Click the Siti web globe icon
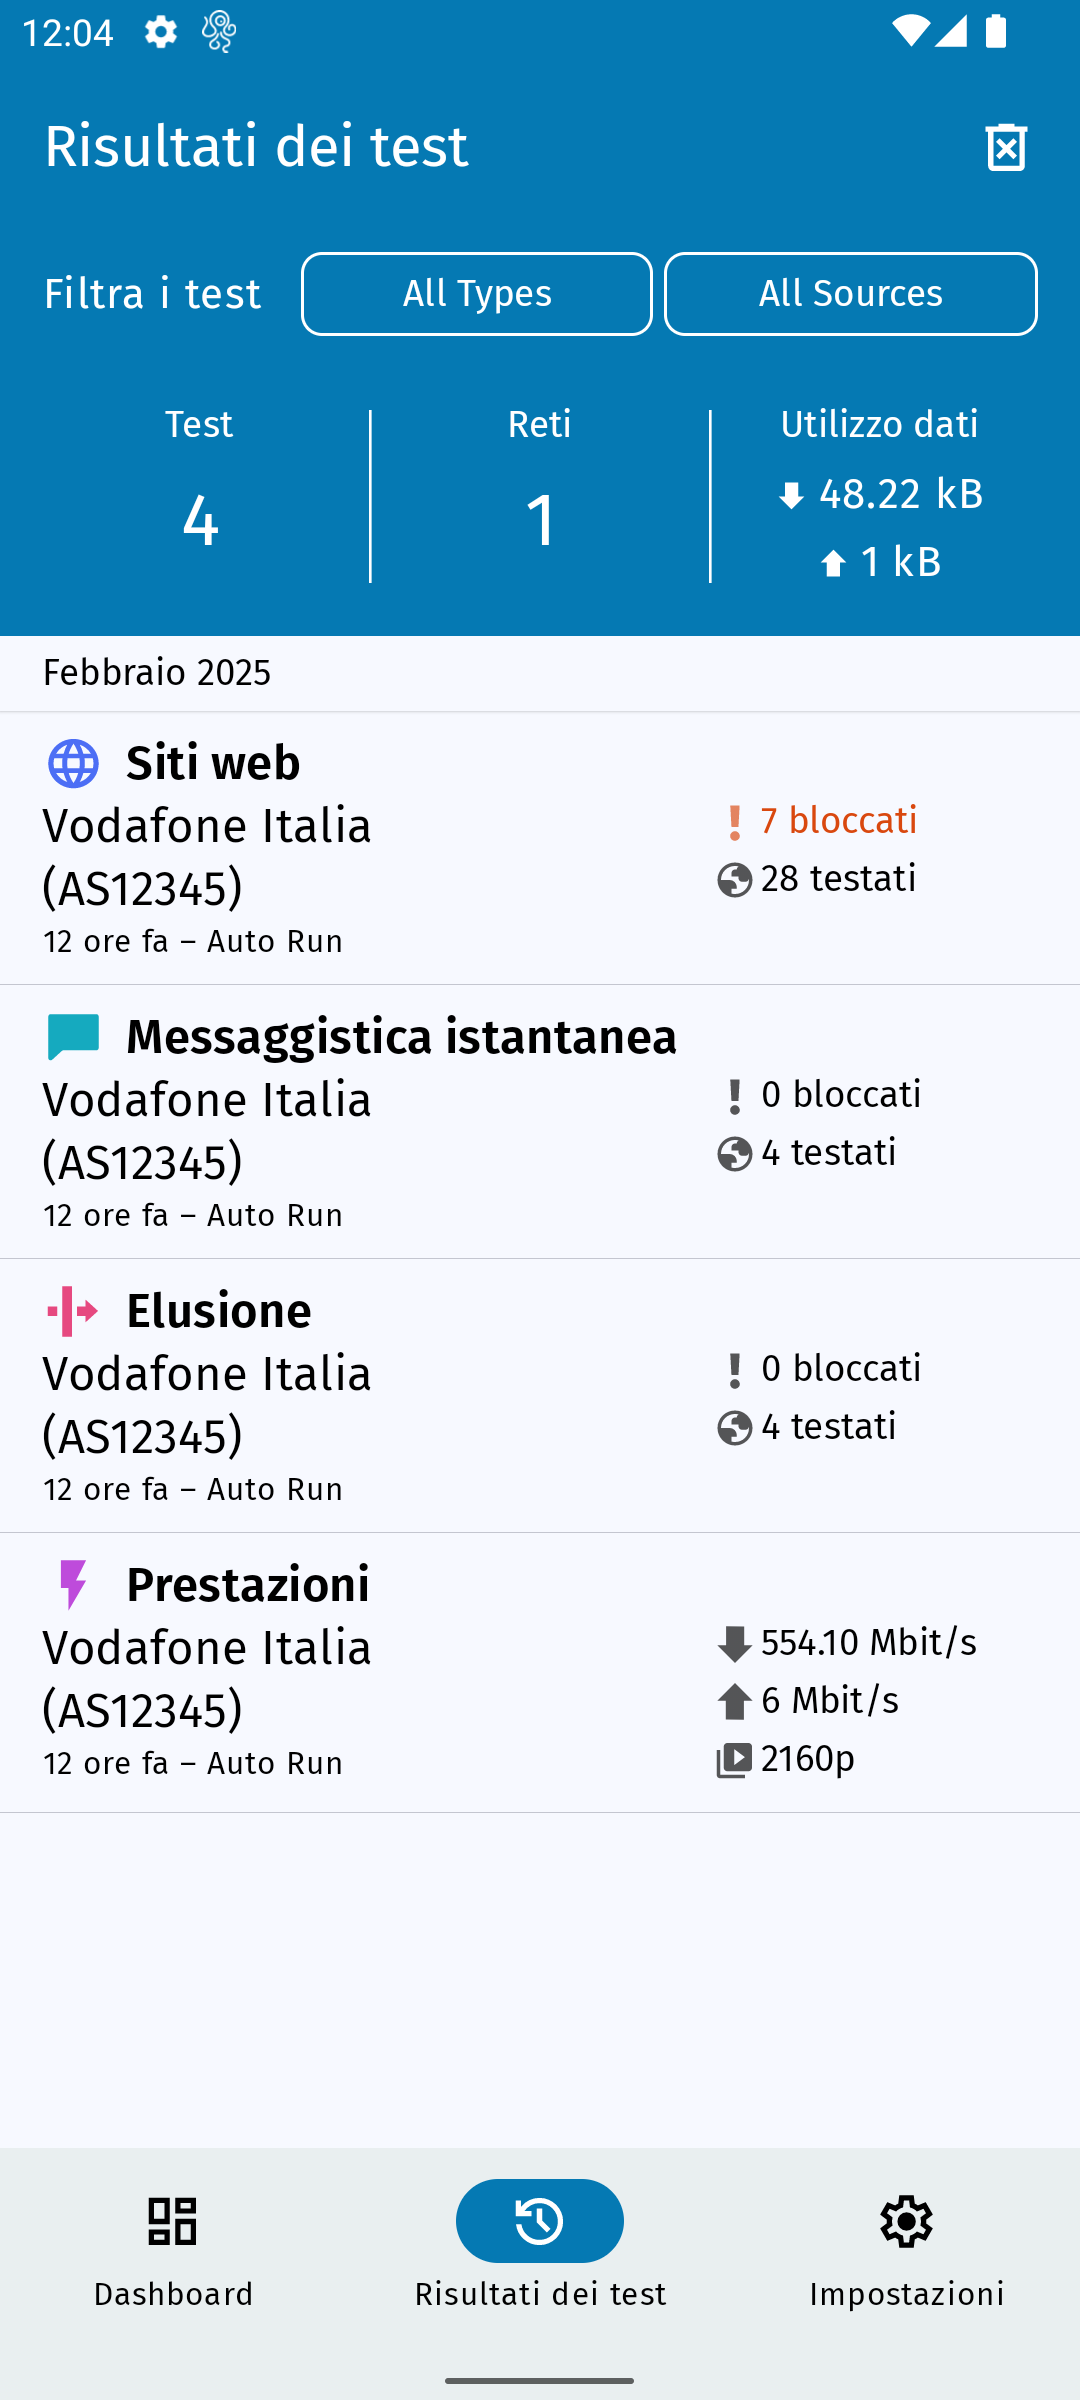The width and height of the screenshot is (1080, 2400). 73,764
